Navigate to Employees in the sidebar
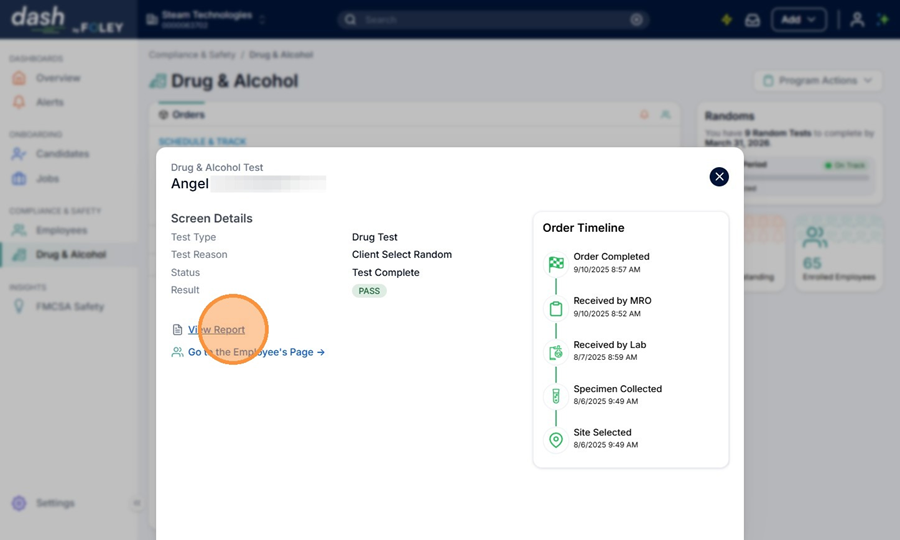This screenshot has width=900, height=540. (61, 230)
